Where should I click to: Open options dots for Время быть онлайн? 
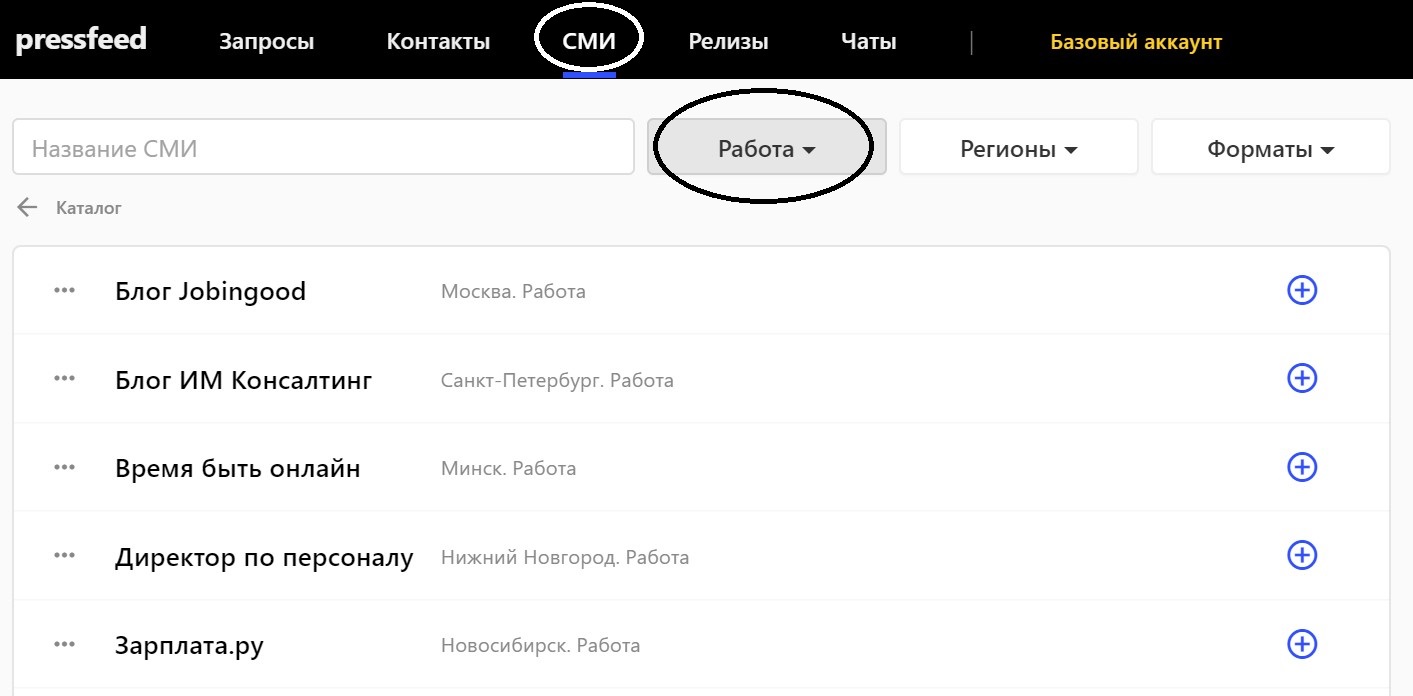[65, 468]
